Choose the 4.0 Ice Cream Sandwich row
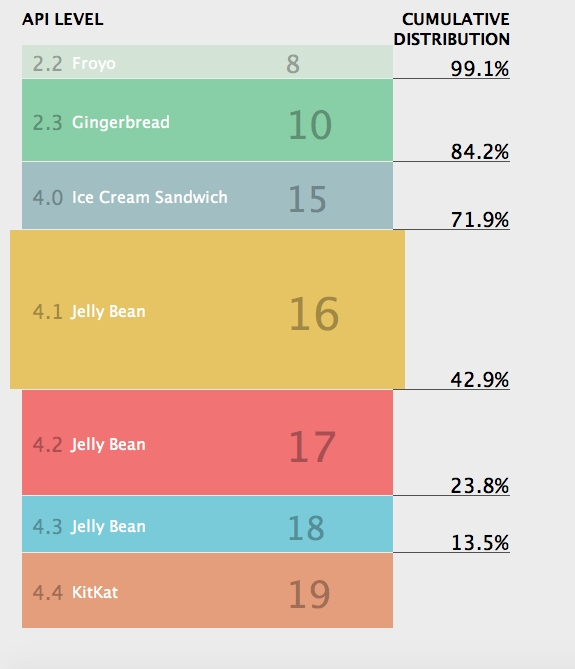Image resolution: width=575 pixels, height=669 pixels. pos(207,195)
